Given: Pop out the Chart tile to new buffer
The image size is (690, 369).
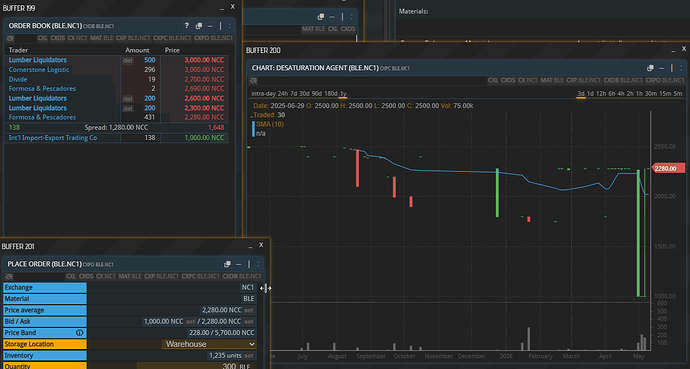Looking at the screenshot, I should [x=650, y=68].
